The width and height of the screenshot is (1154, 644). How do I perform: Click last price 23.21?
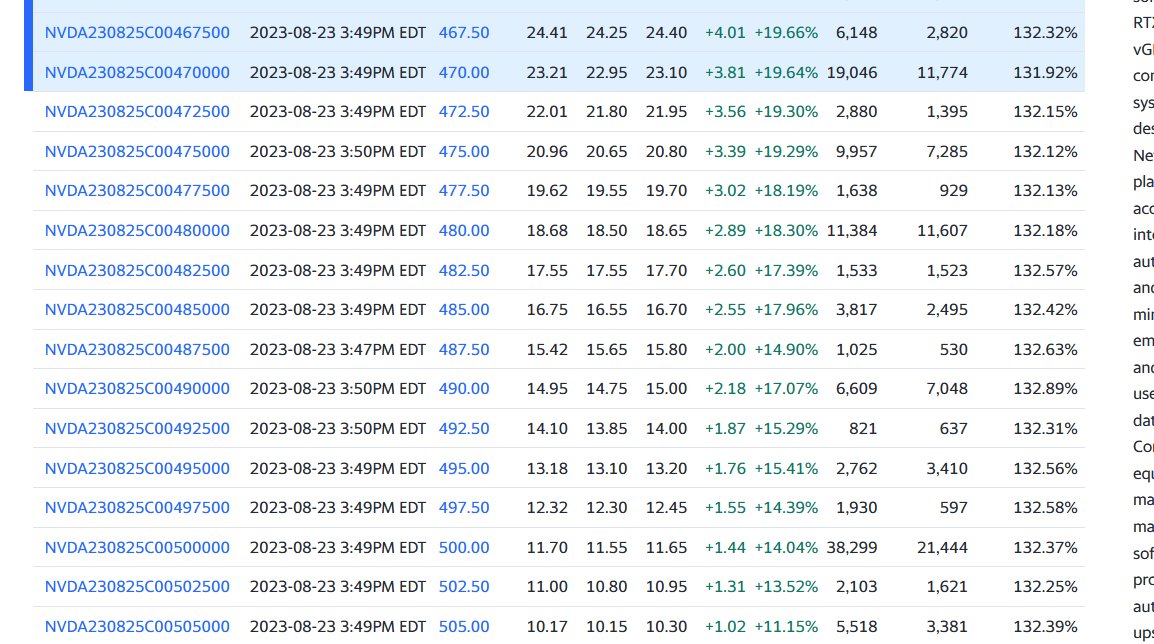[547, 72]
